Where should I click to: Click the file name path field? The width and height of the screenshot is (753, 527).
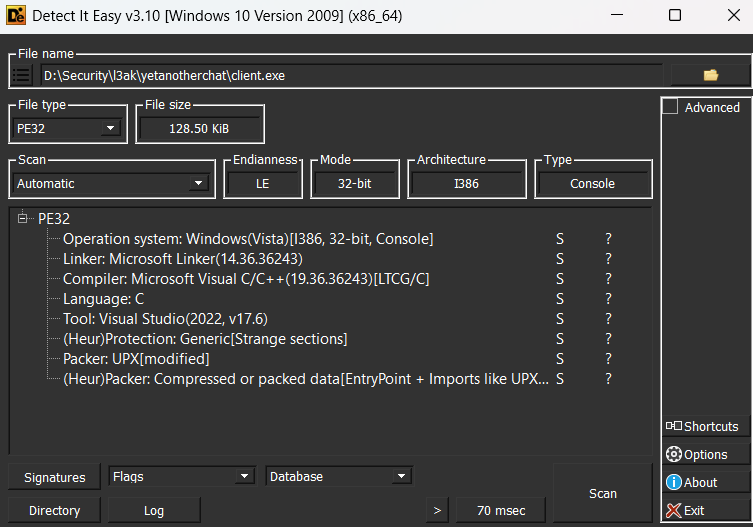(x=352, y=75)
